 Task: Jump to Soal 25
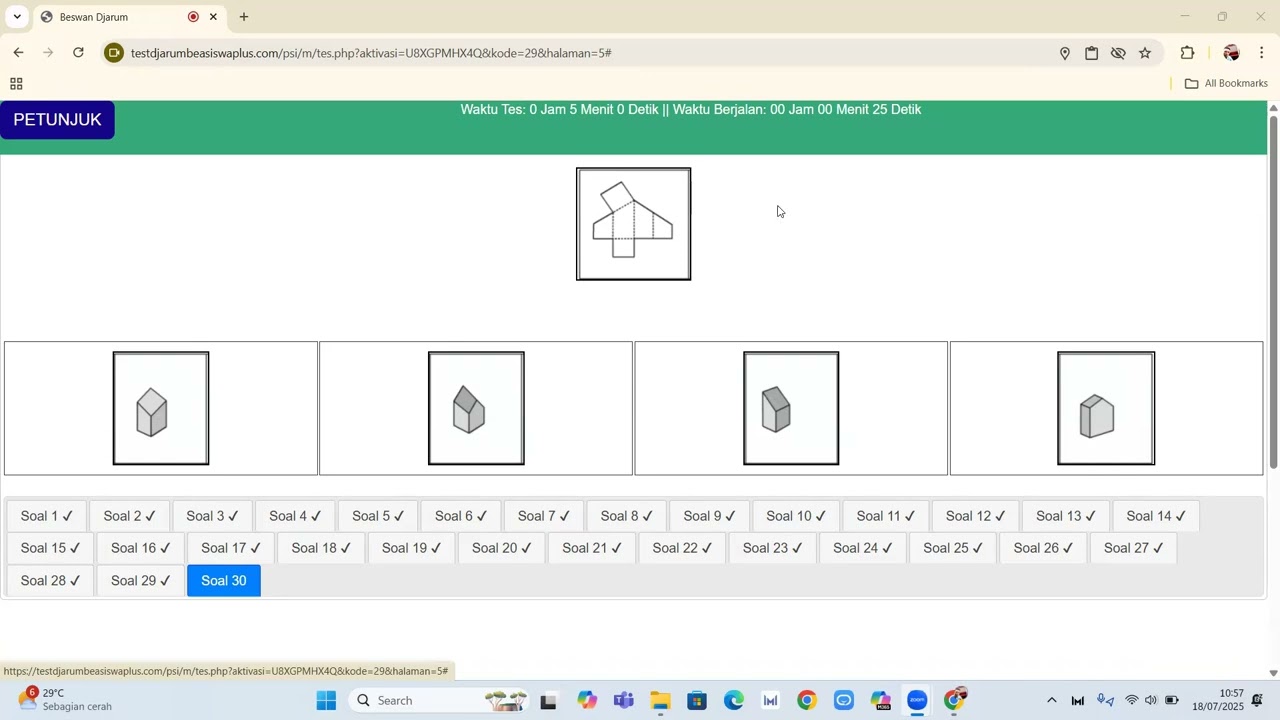coord(953,548)
